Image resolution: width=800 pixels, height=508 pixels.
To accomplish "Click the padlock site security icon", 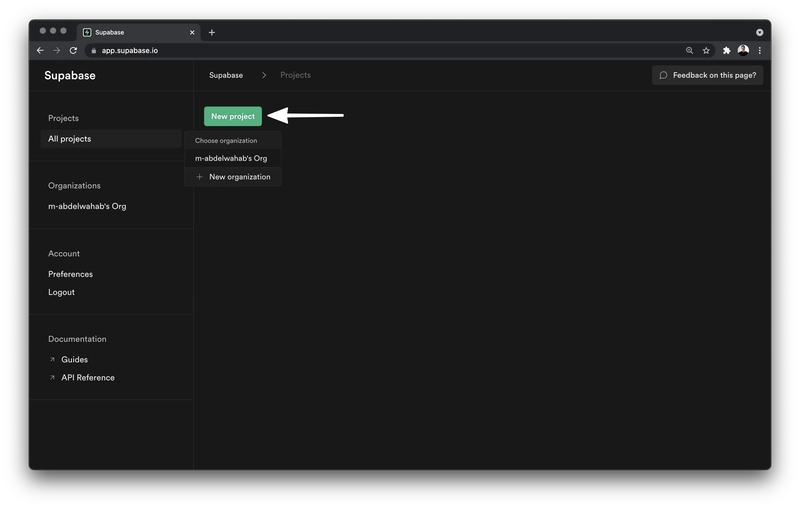I will pos(93,50).
